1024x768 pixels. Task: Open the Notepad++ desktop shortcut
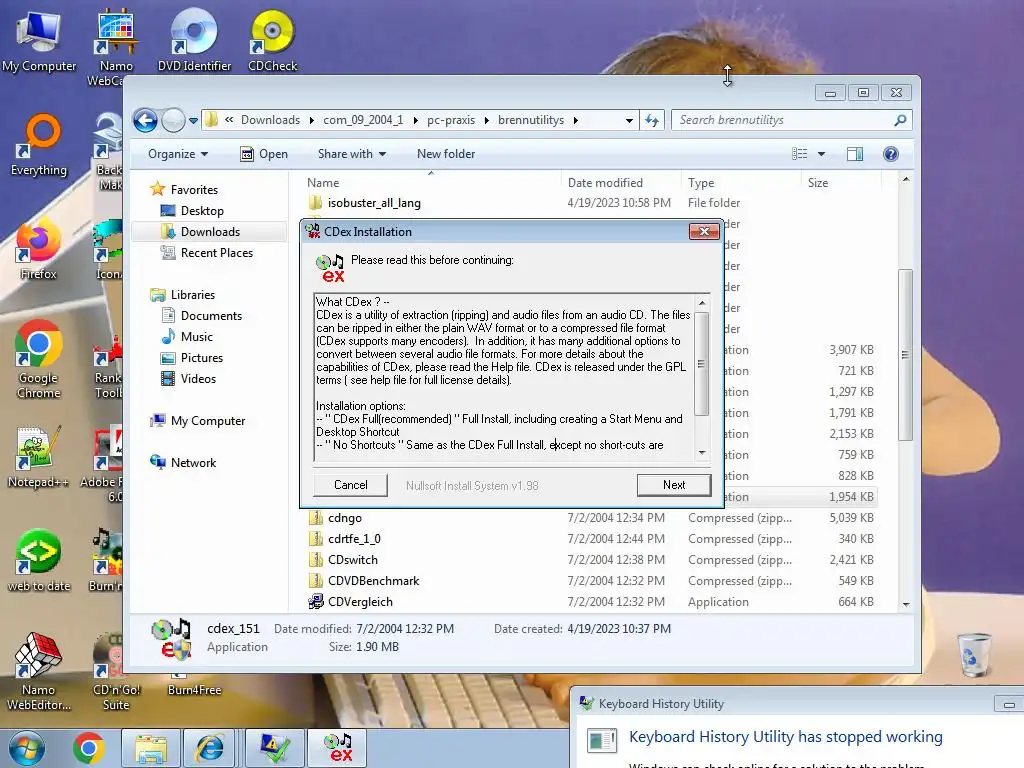pos(38,456)
